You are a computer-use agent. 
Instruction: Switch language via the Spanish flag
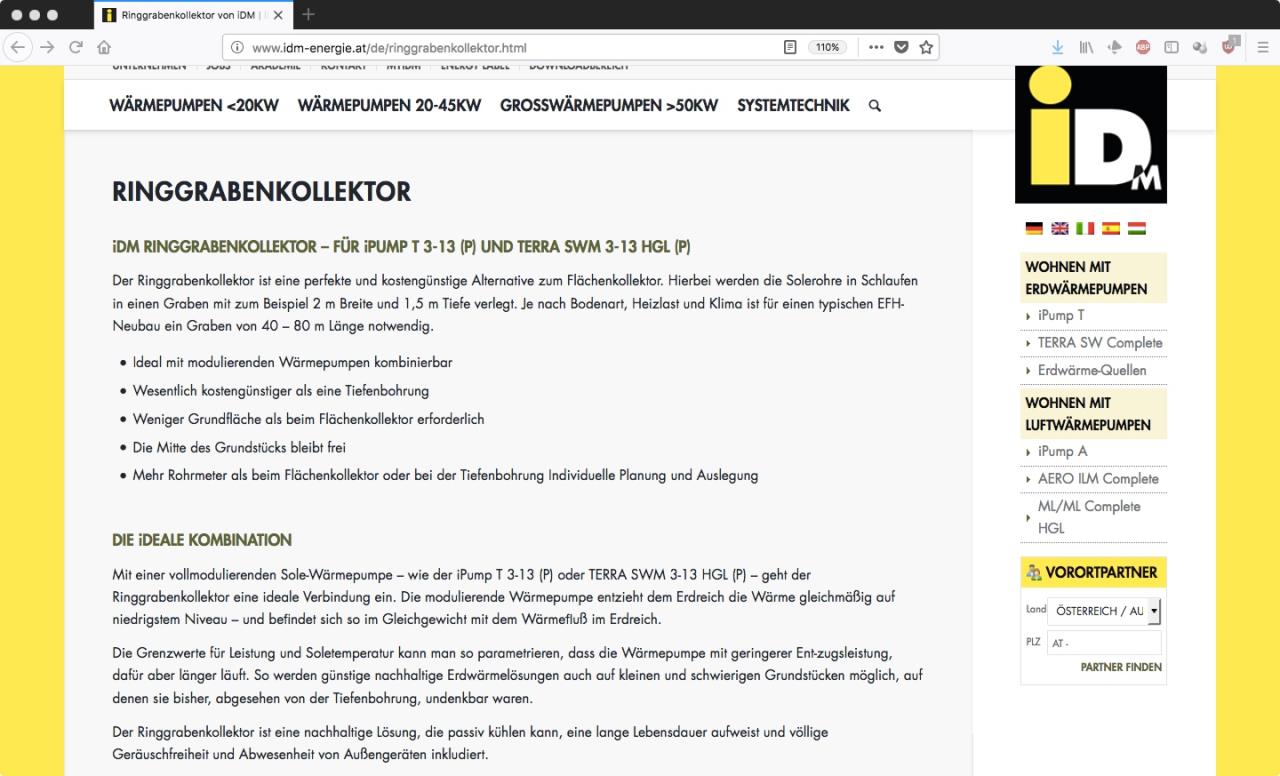1111,228
